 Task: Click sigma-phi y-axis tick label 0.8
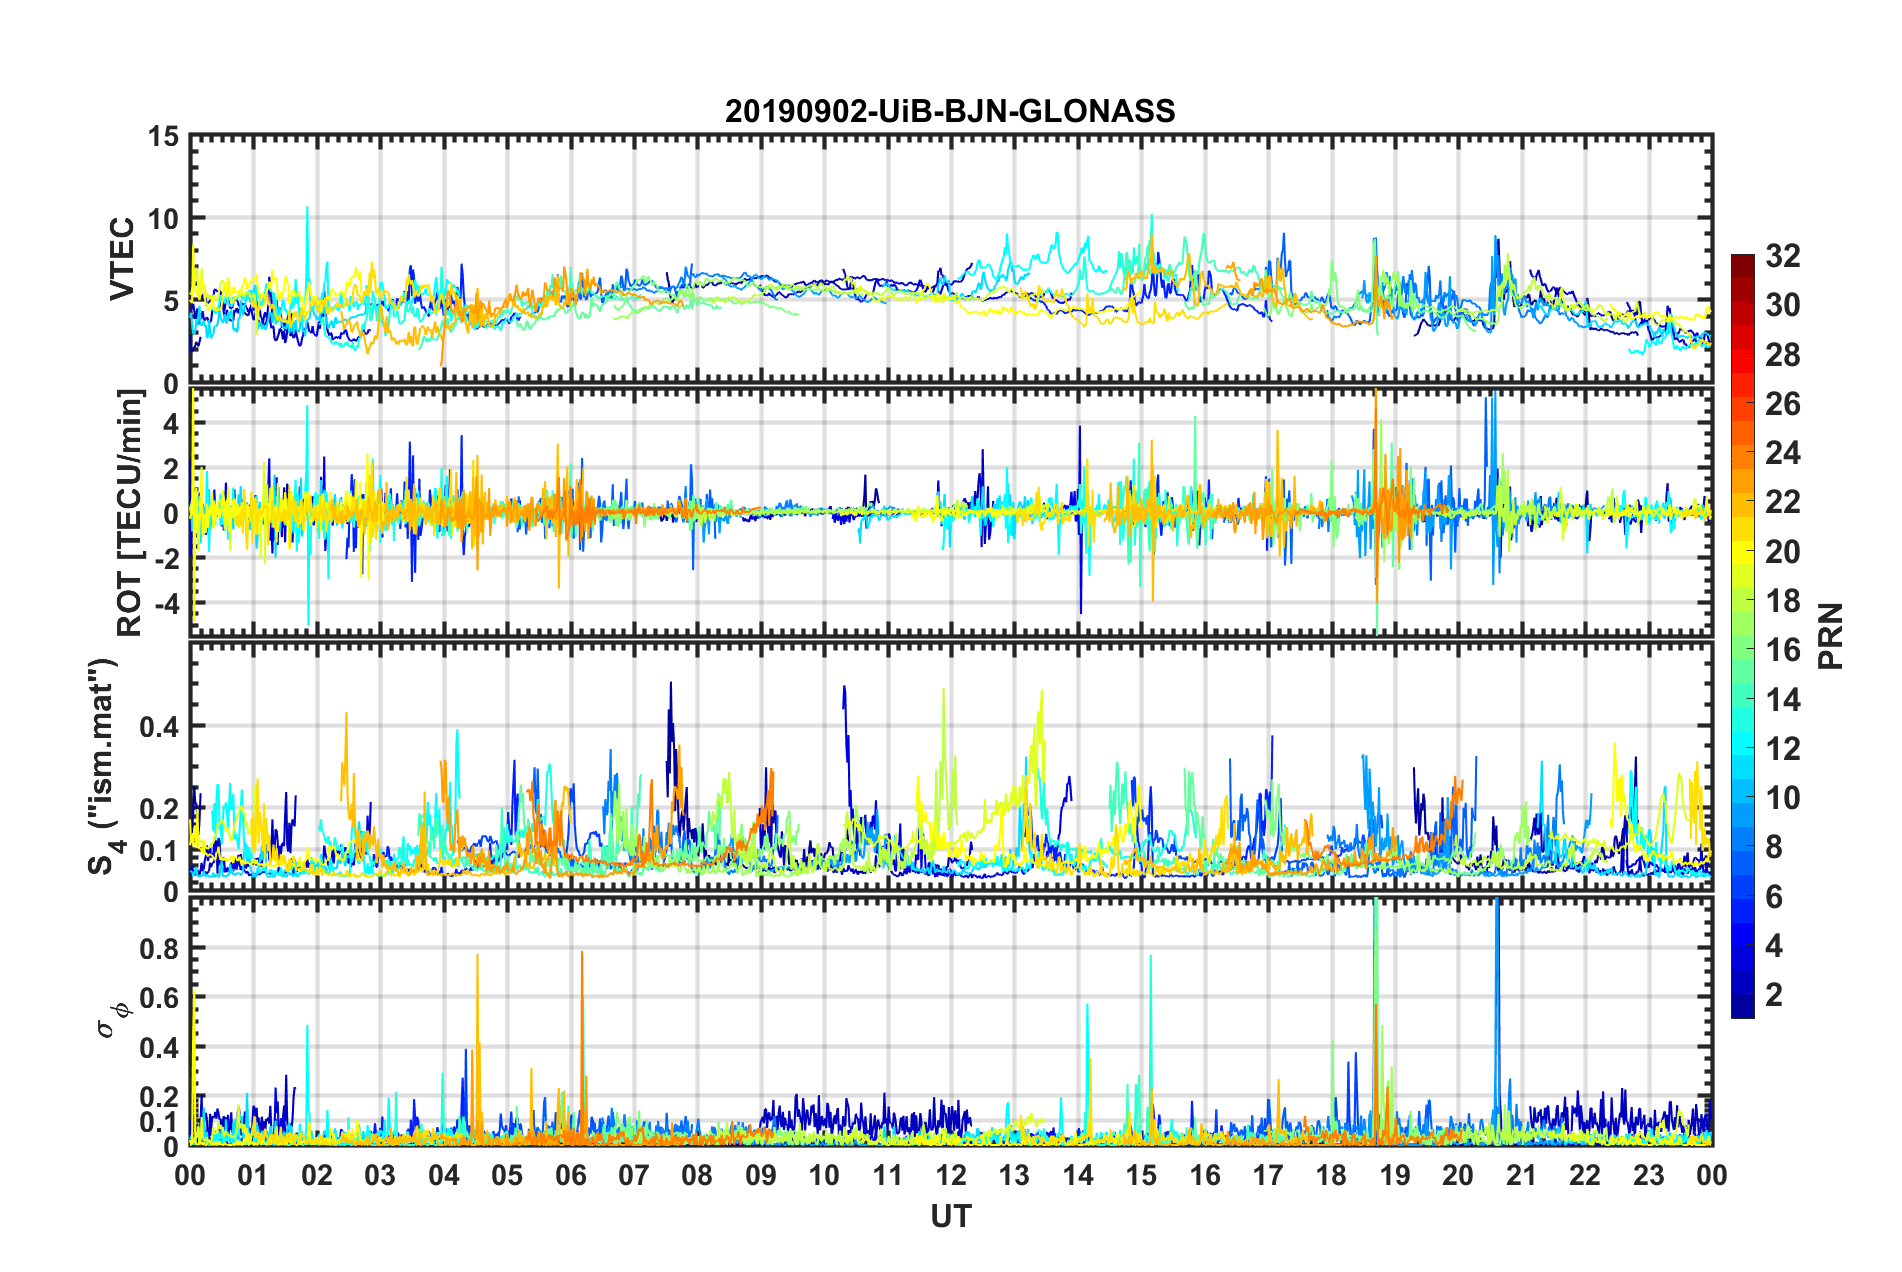pos(159,948)
